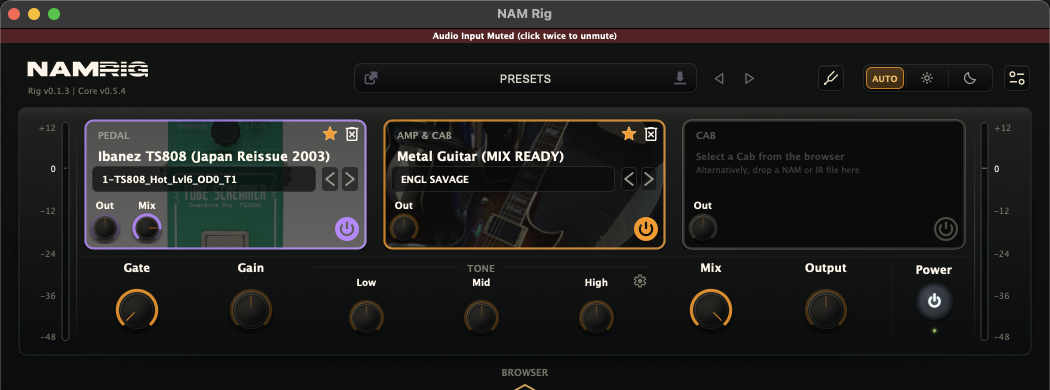
Task: Delete the PEDAL slot via its trash icon
Action: 352,134
